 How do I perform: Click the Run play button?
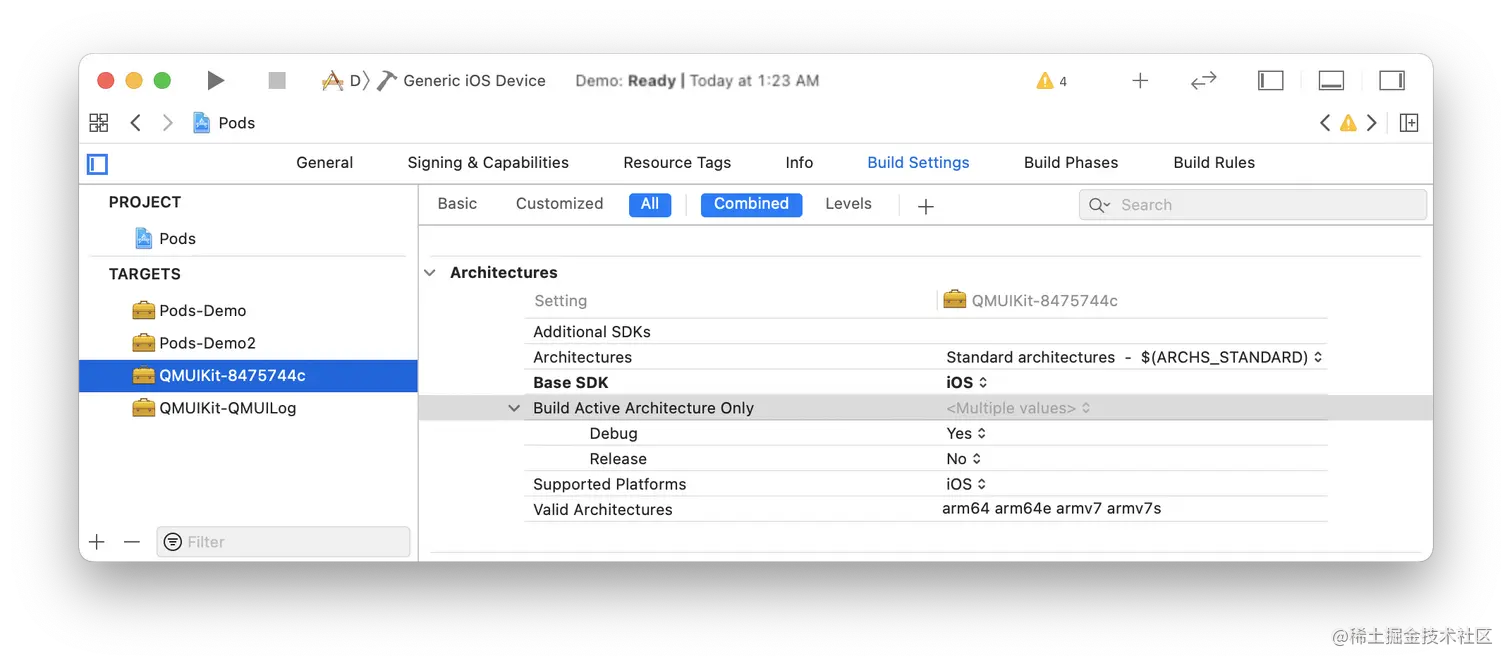pos(215,80)
